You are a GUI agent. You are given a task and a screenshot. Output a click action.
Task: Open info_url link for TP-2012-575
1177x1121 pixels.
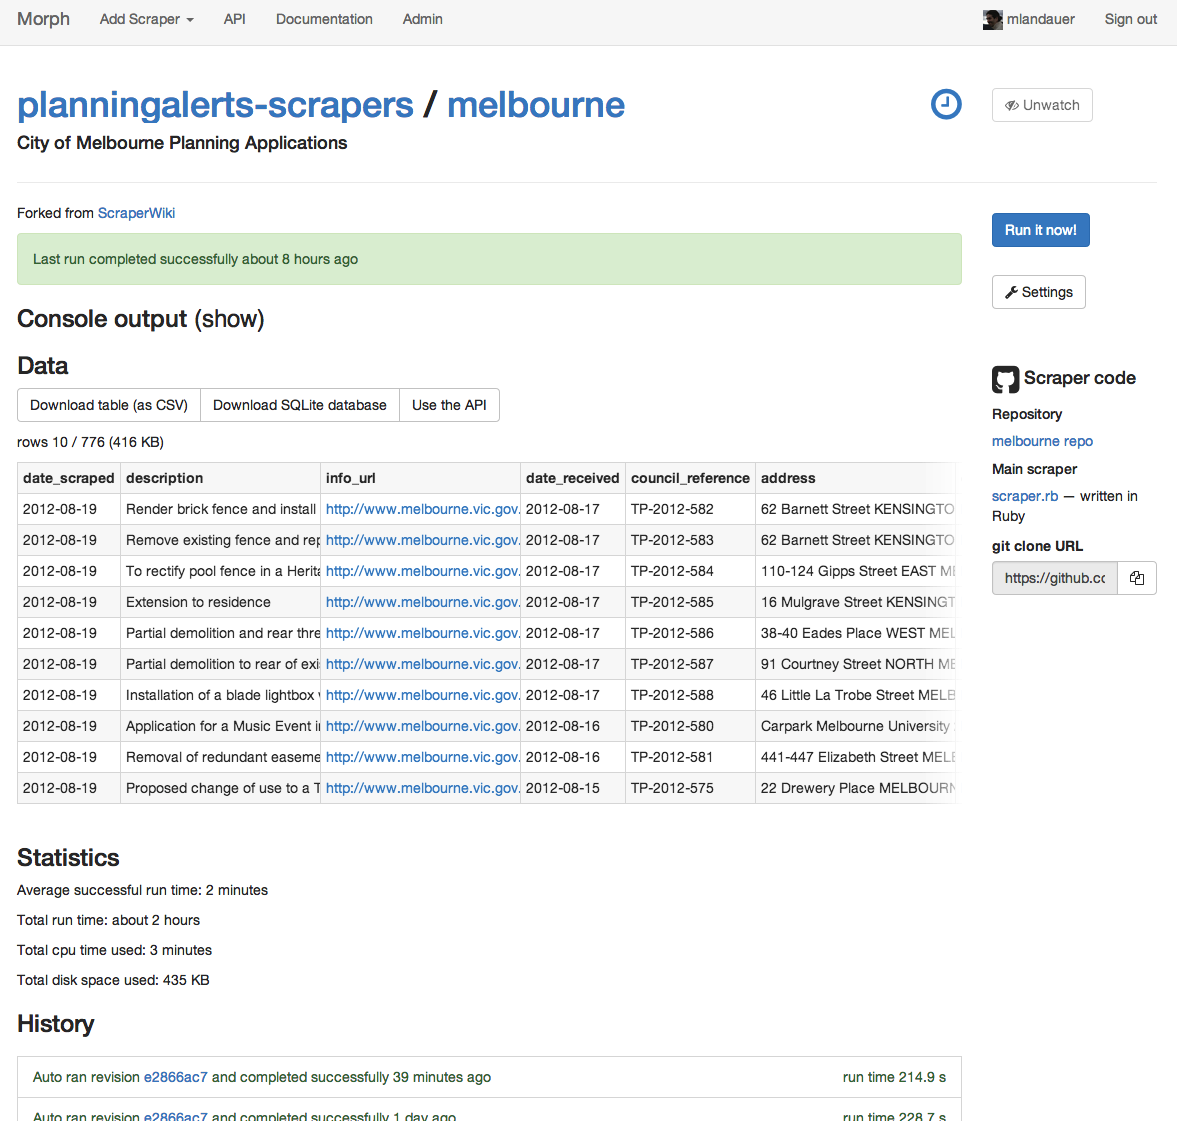click(423, 788)
